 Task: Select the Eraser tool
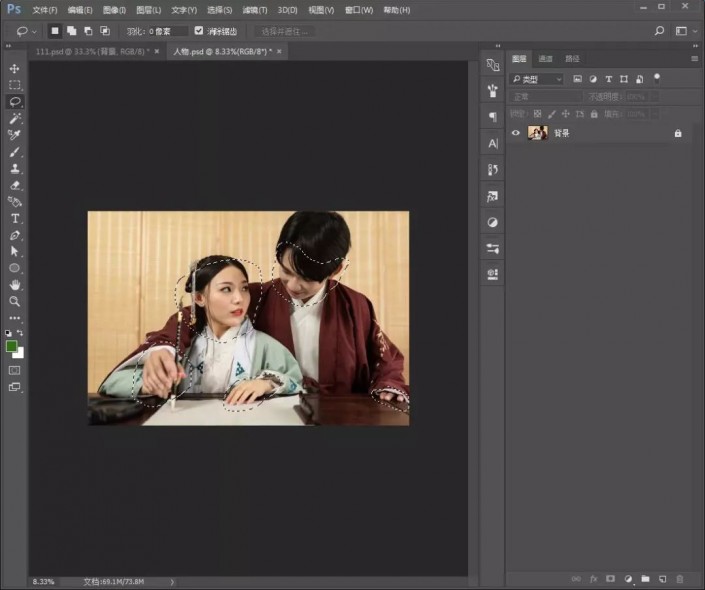[14, 185]
